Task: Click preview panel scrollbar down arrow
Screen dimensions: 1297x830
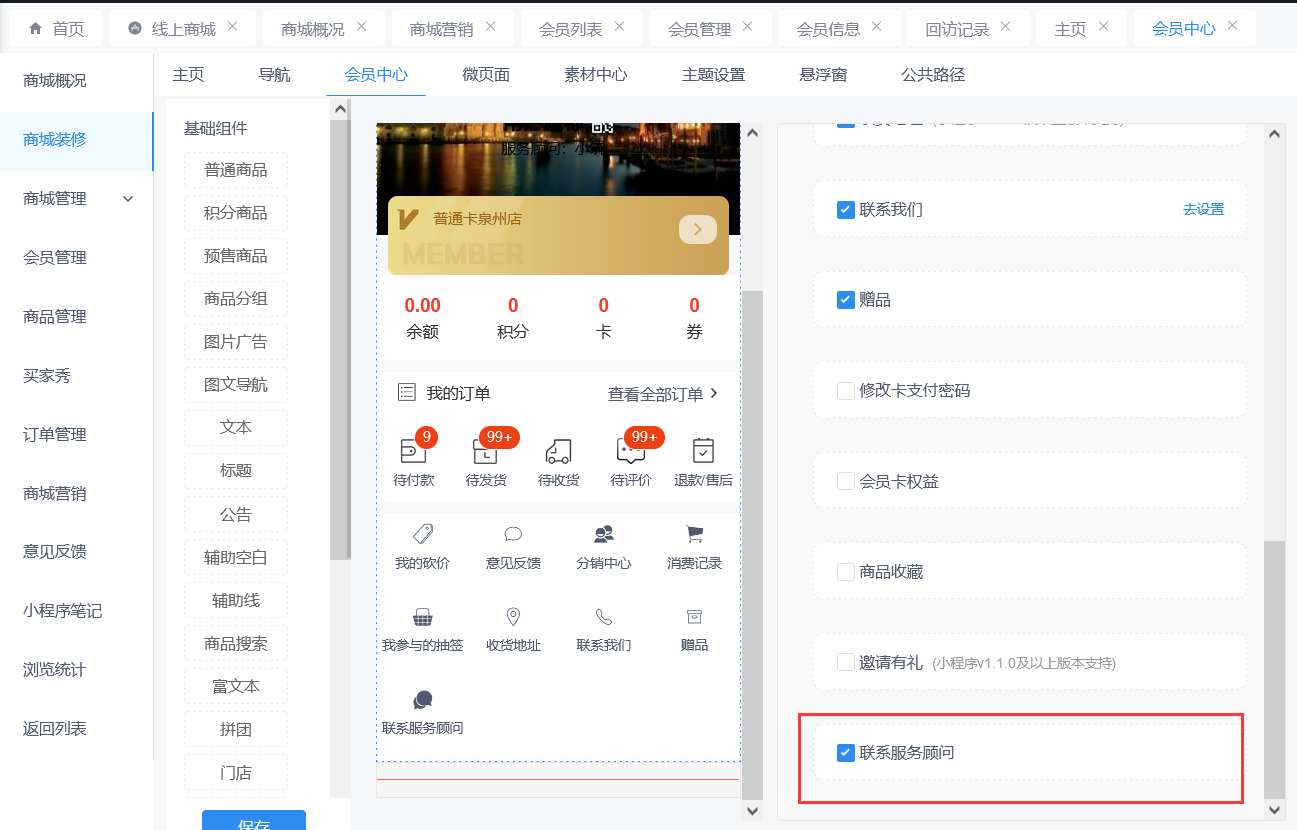Action: point(753,811)
